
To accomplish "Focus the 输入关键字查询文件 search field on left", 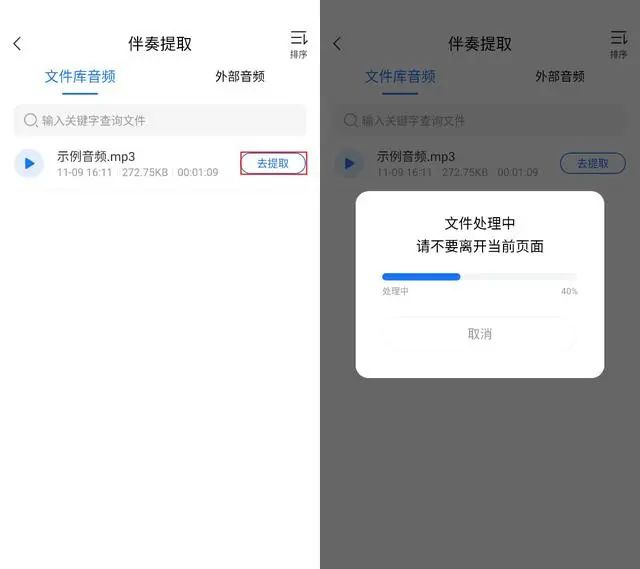I will pos(160,120).
